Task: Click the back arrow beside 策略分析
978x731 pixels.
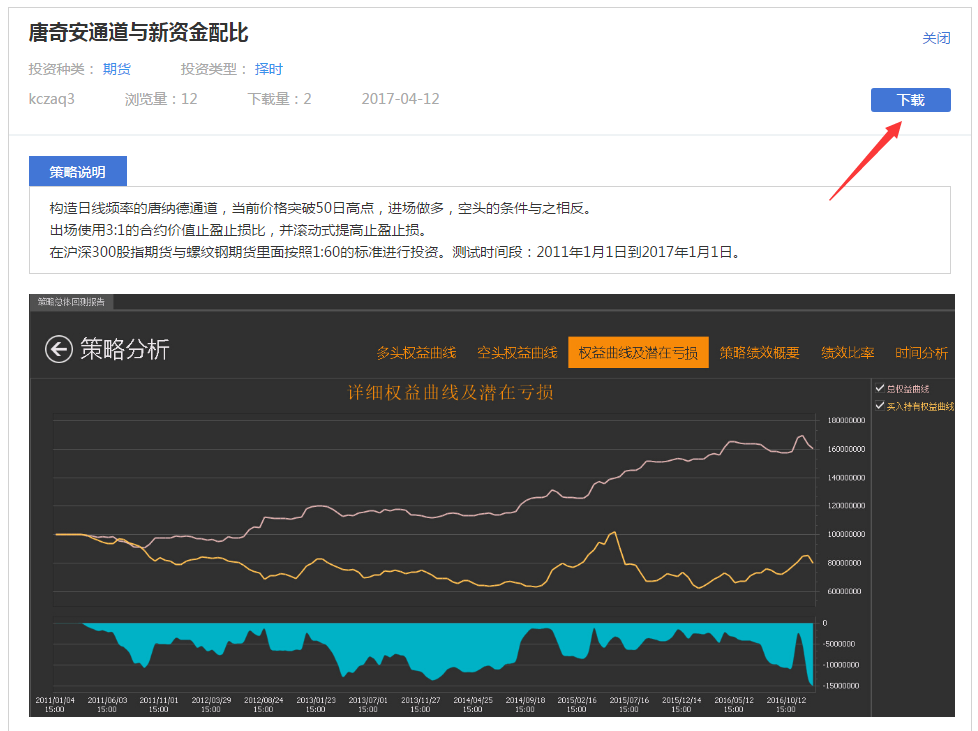Action: click(59, 349)
